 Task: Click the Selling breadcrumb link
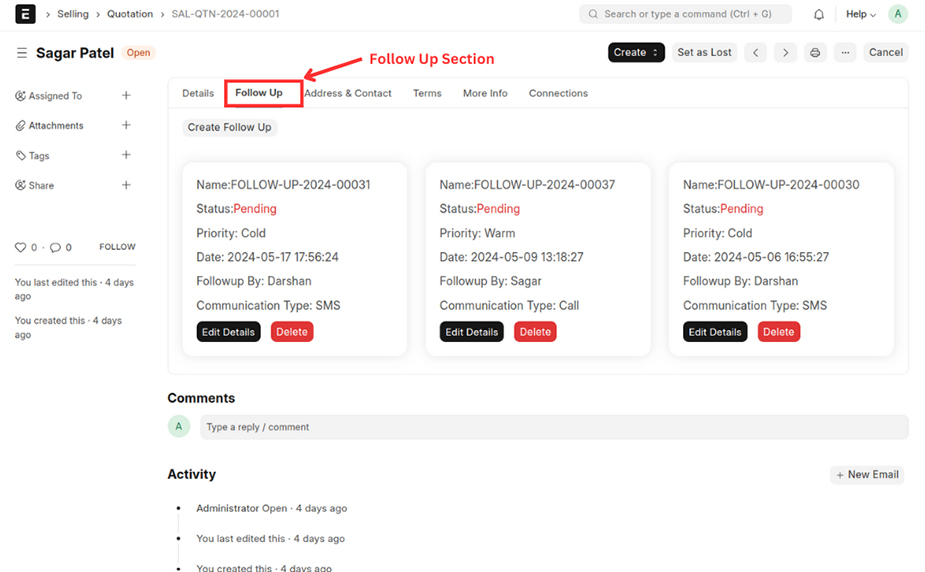(72, 14)
